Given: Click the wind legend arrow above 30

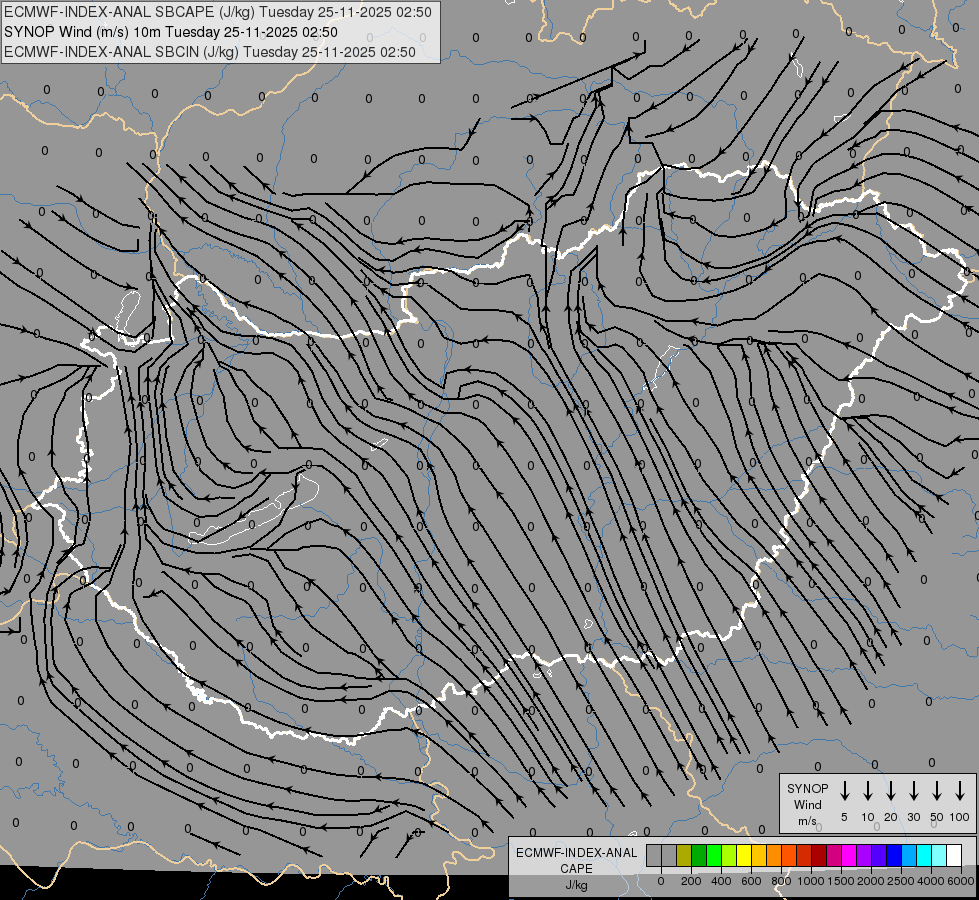Looking at the screenshot, I should (x=913, y=791).
